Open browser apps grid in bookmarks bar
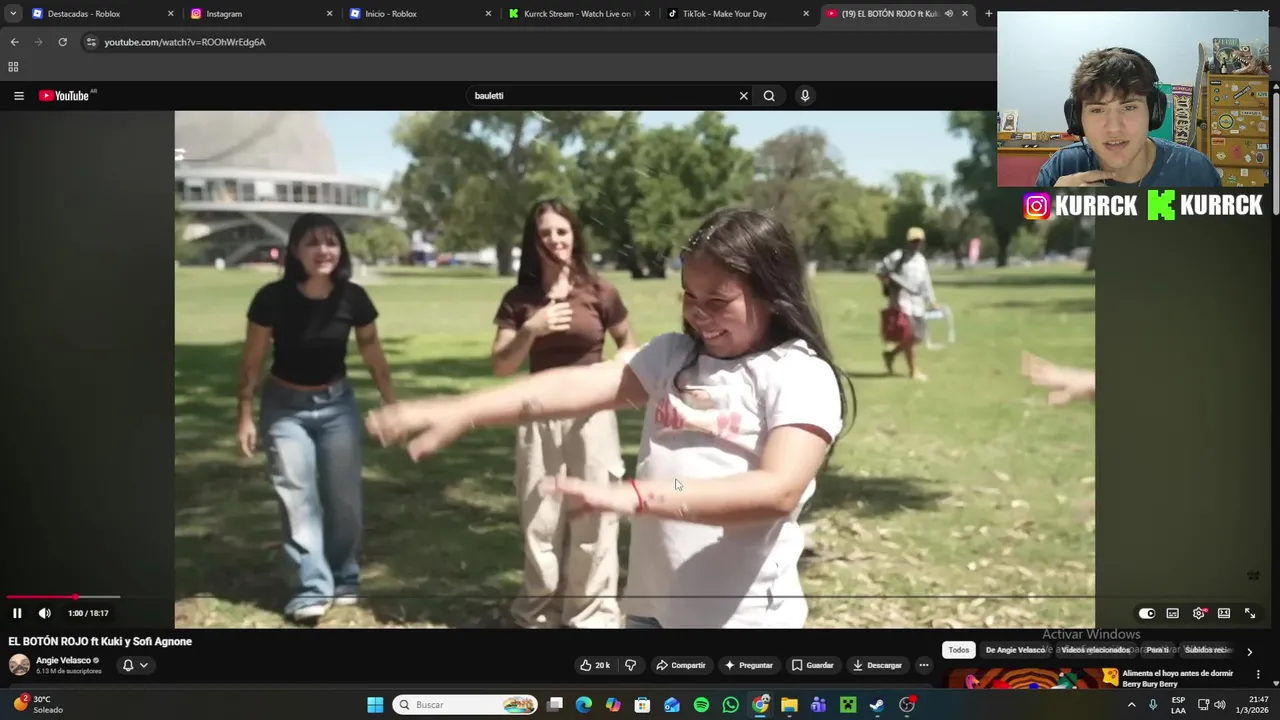 pos(13,67)
